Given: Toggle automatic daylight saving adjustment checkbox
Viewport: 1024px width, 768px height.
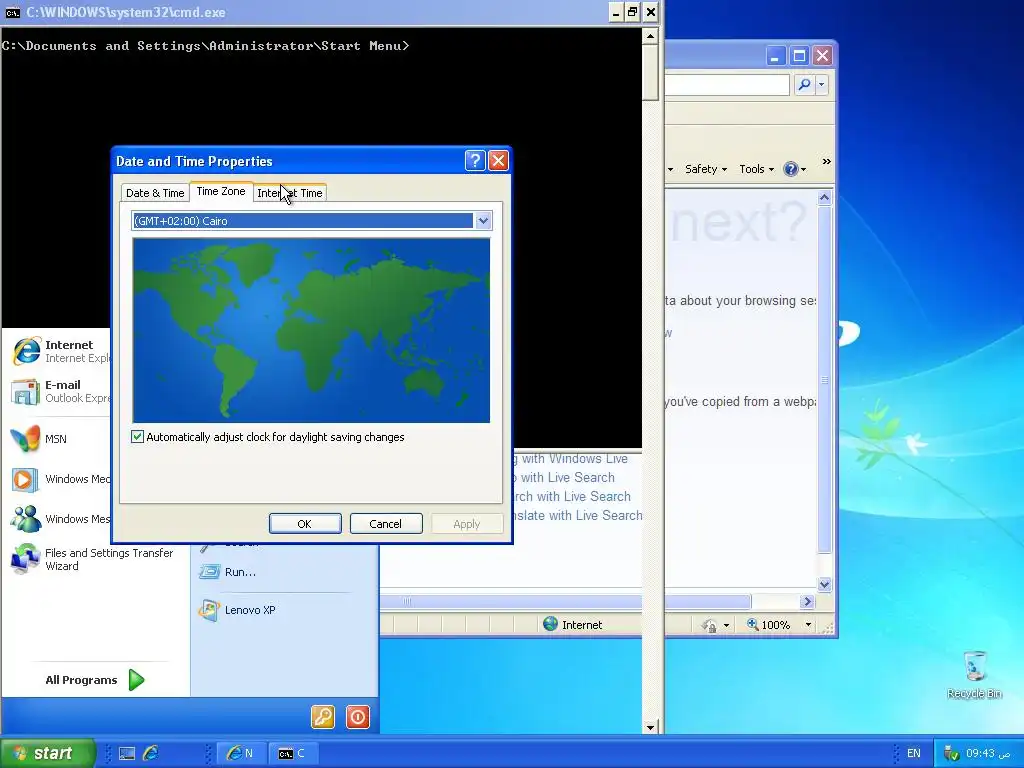Looking at the screenshot, I should [x=137, y=437].
